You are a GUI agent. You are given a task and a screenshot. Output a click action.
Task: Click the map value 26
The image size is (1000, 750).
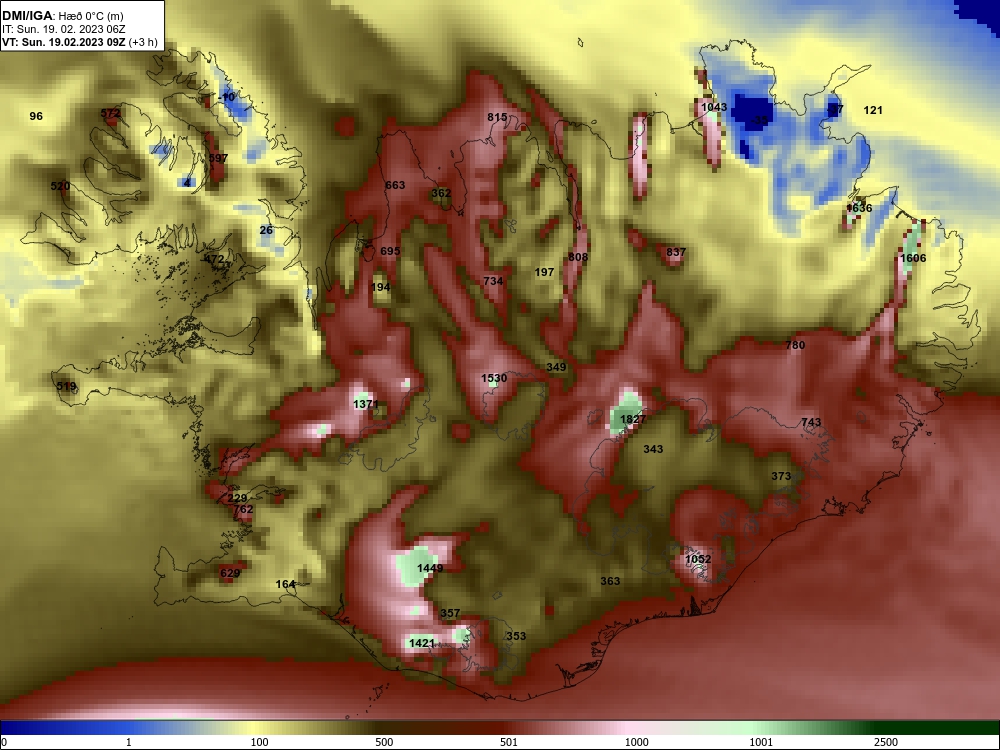coord(267,230)
